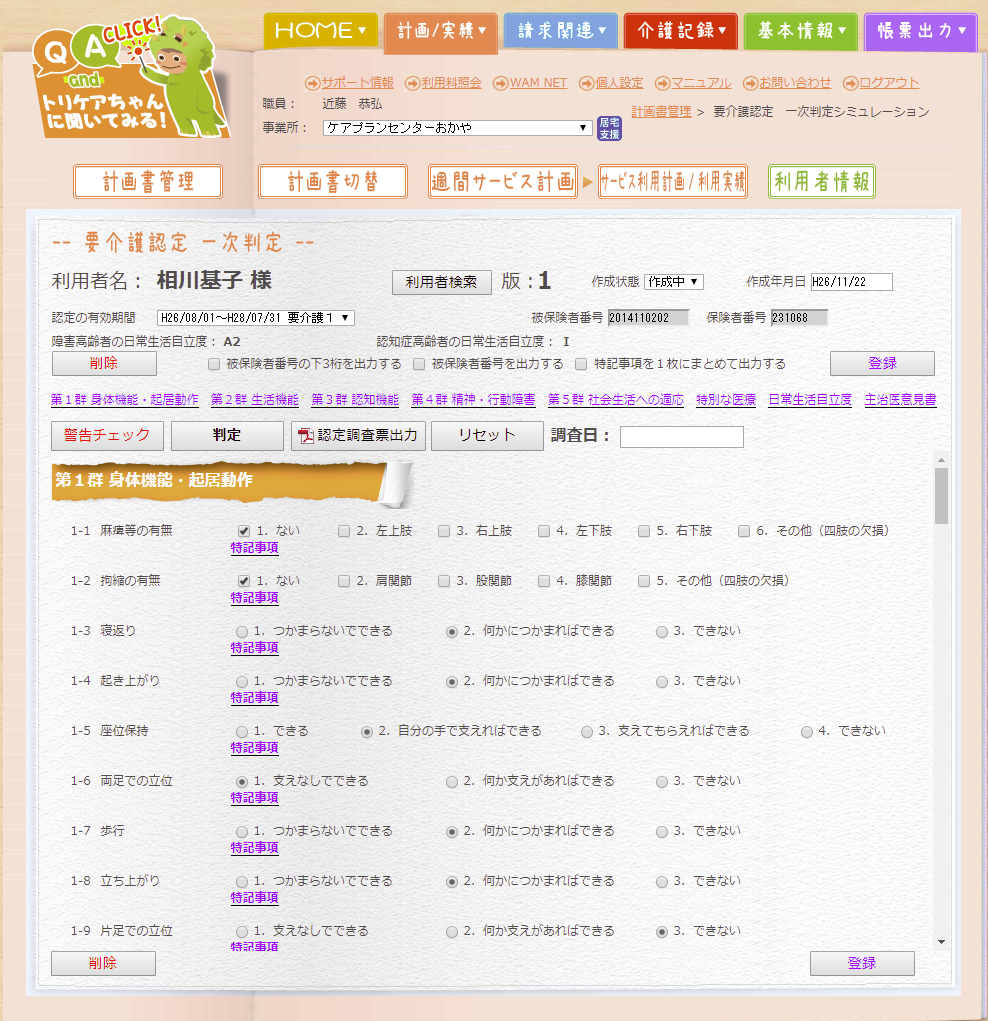Enable 被保険者番号の下3桁を出力する checkbox
Image resolution: width=988 pixels, height=1021 pixels.
(214, 364)
